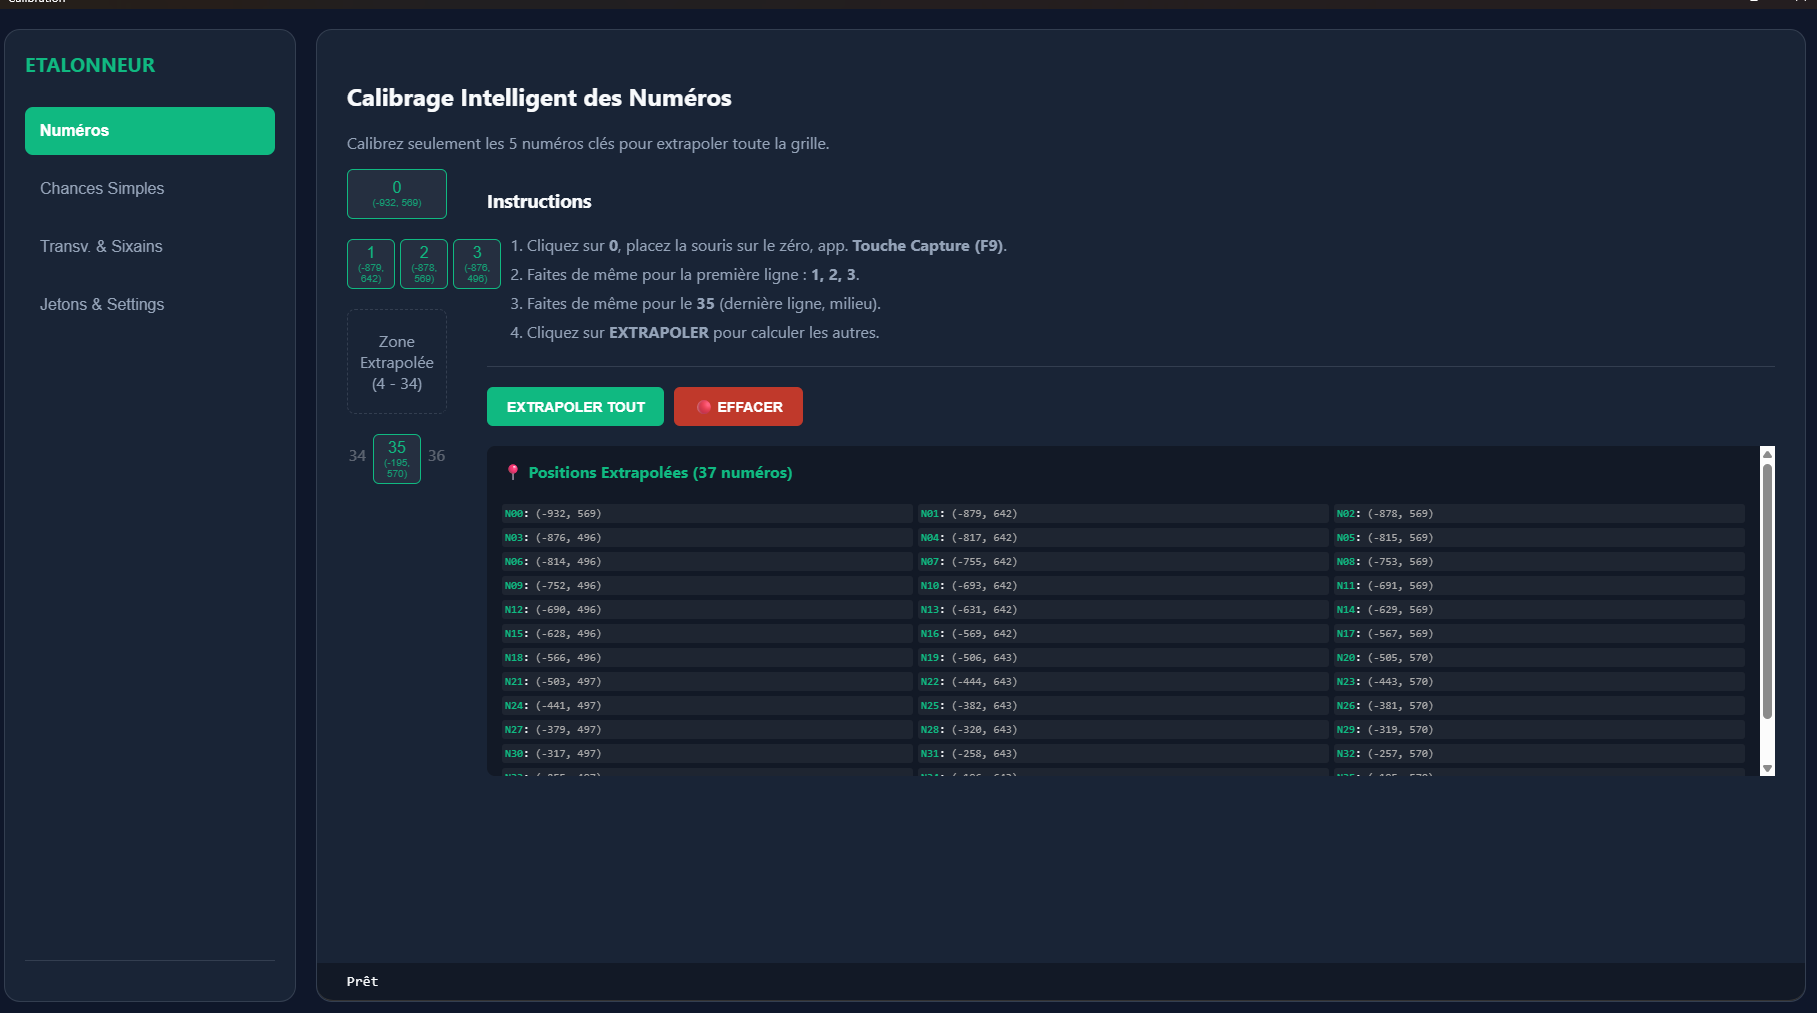Screen dimensions: 1817x1013
Task: Select the Numéros section in the sidebar
Action: click(x=149, y=130)
